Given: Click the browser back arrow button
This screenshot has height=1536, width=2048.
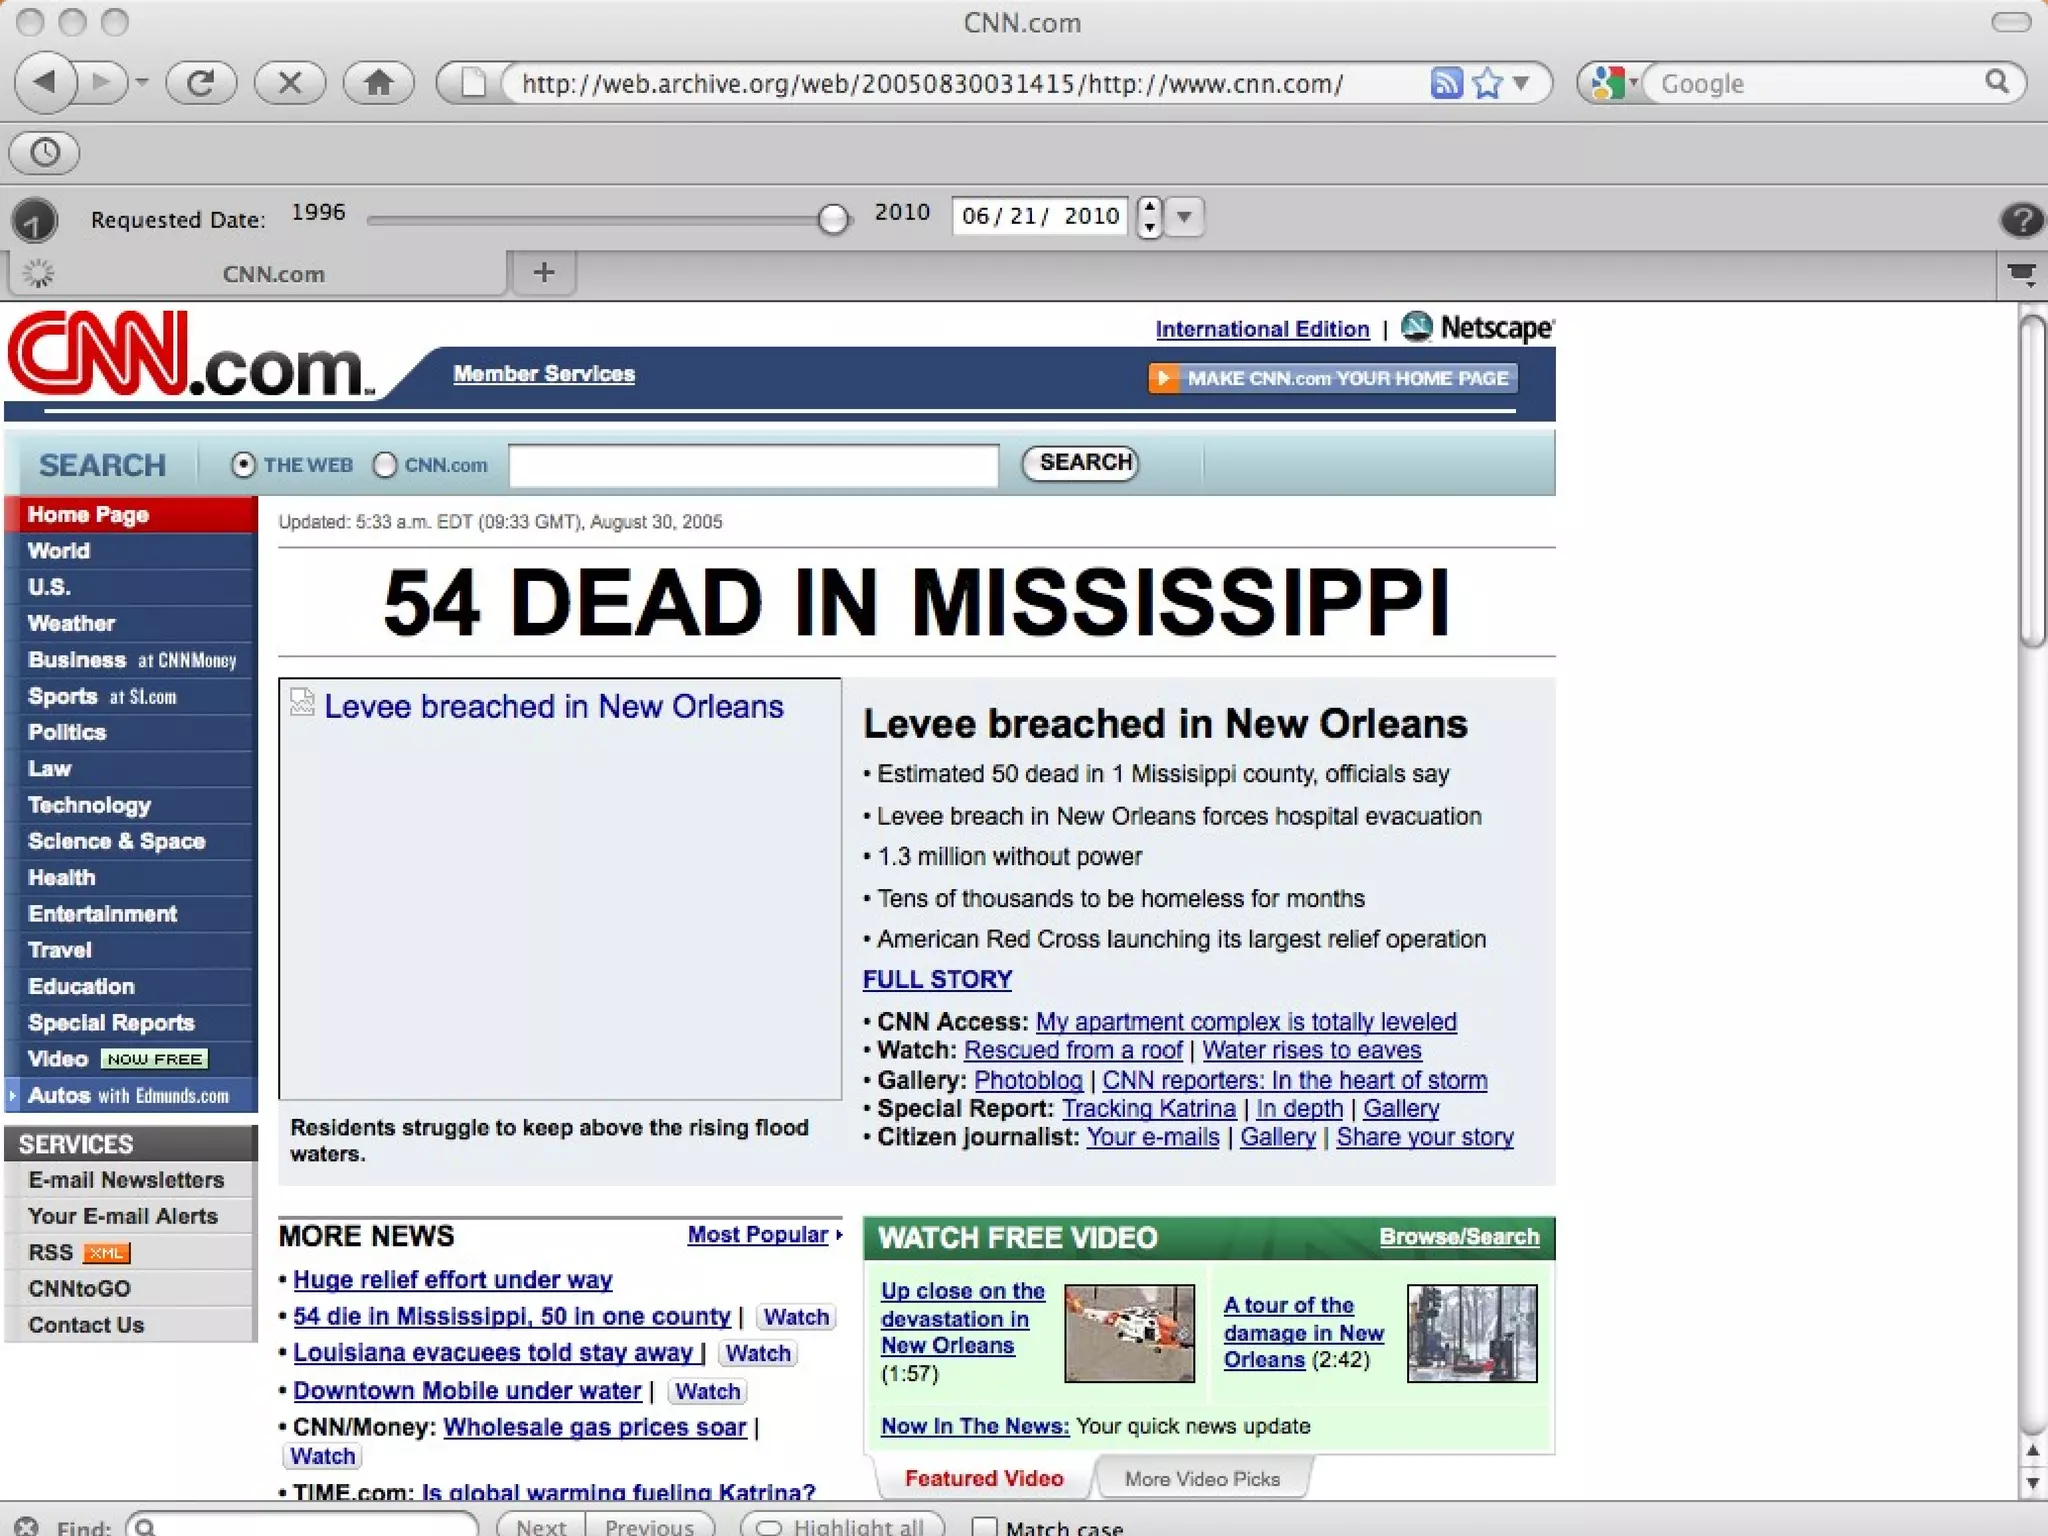Looking at the screenshot, I should click(x=46, y=82).
